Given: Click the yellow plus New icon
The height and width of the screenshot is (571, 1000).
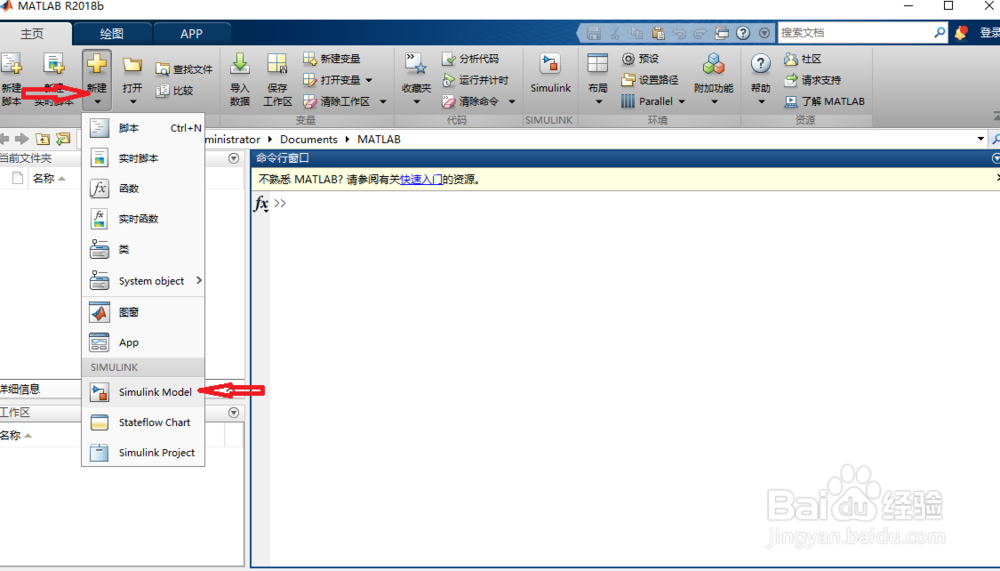Looking at the screenshot, I should (97, 64).
